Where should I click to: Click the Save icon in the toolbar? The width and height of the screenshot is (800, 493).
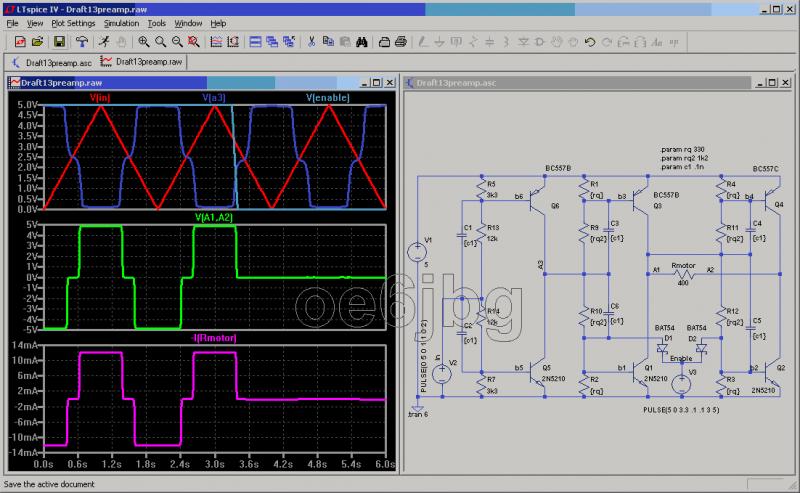pyautogui.click(x=59, y=42)
